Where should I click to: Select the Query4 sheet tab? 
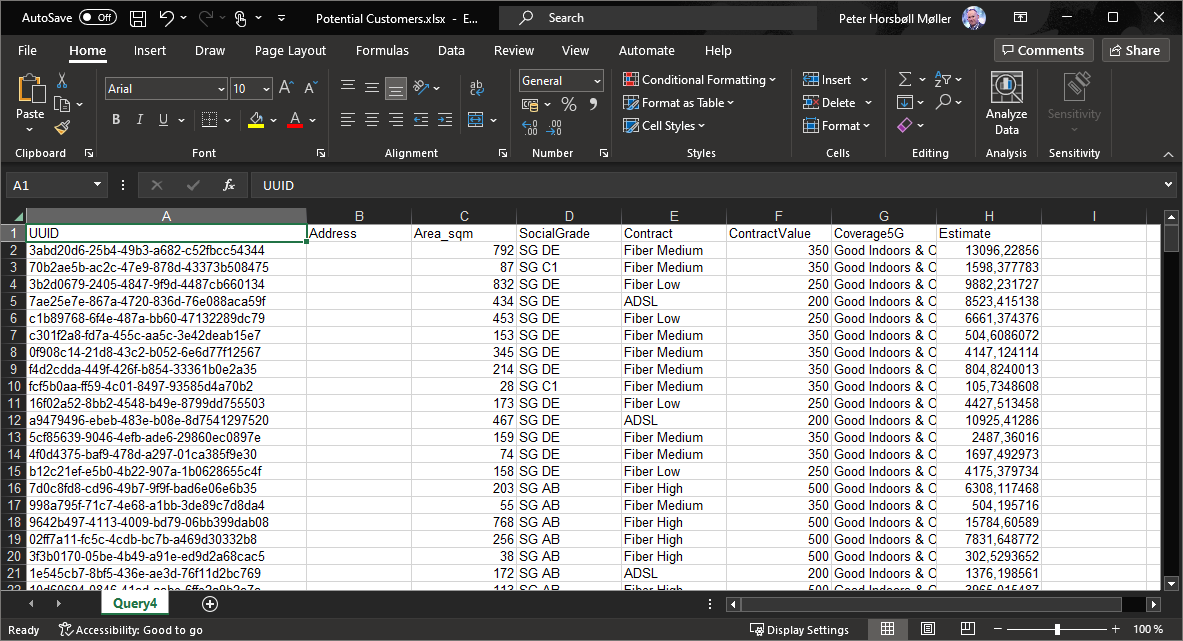point(134,603)
